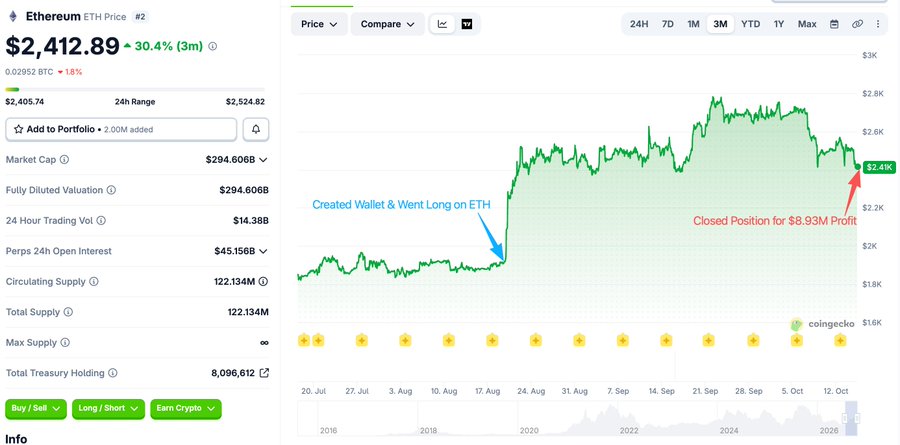Screen dimensions: 900x445
Task: Click info icon after 122.134M circulating value
Action: [x=263, y=281]
